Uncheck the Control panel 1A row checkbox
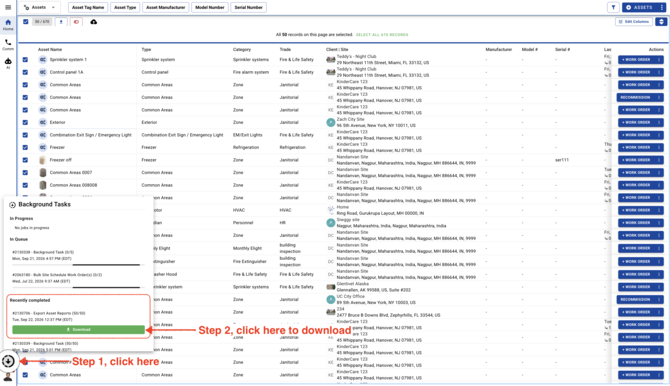The width and height of the screenshot is (670, 386). (25, 72)
